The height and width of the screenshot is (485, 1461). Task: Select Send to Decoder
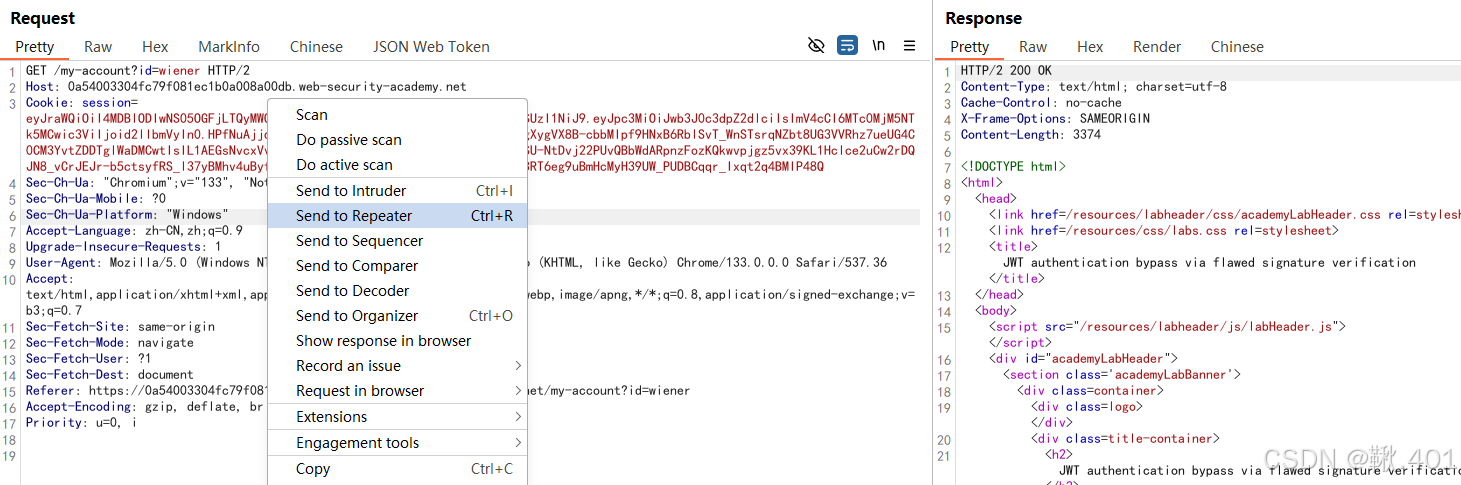coord(397,291)
